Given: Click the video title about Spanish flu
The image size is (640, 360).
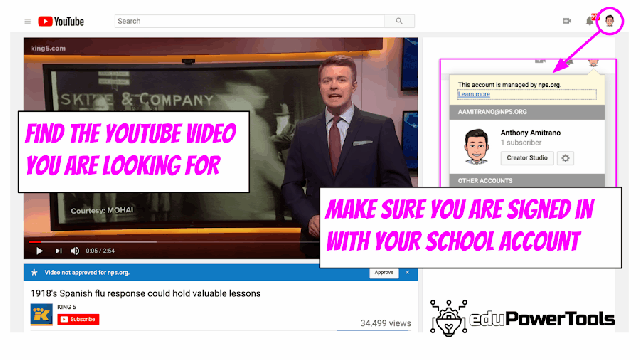Looking at the screenshot, I should pos(146,293).
